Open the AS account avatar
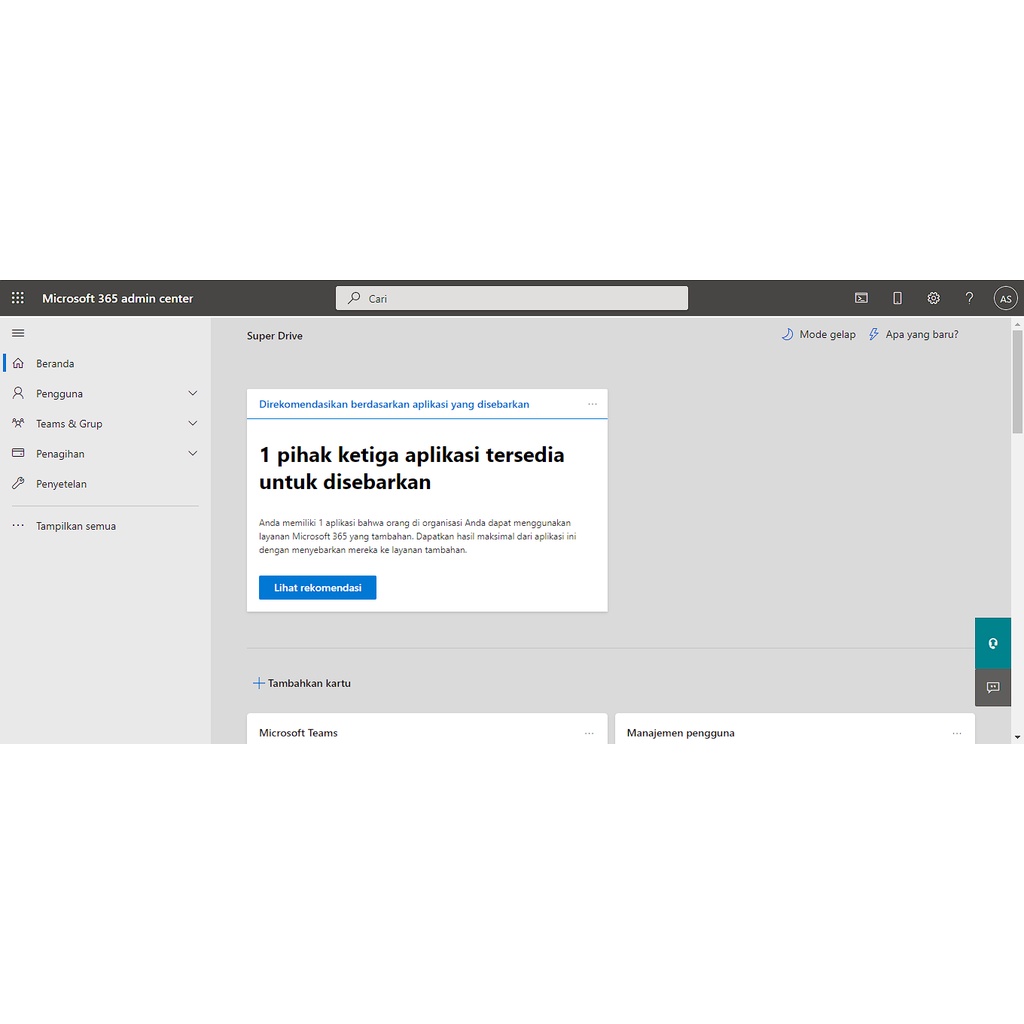 pos(1005,297)
